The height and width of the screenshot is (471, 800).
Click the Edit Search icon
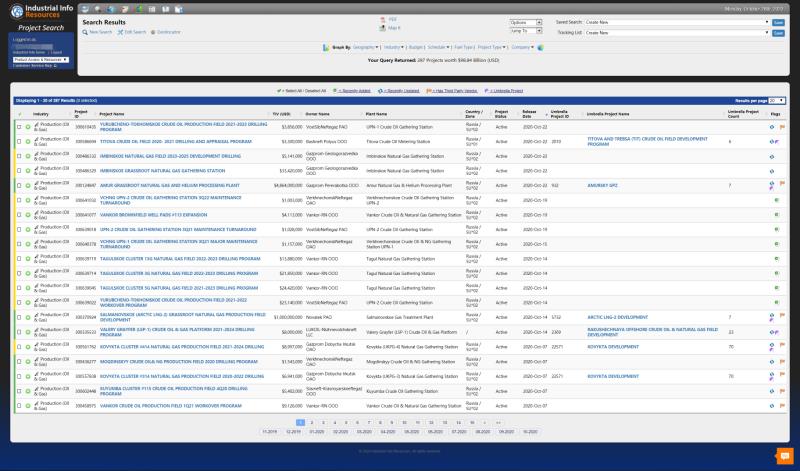119,32
